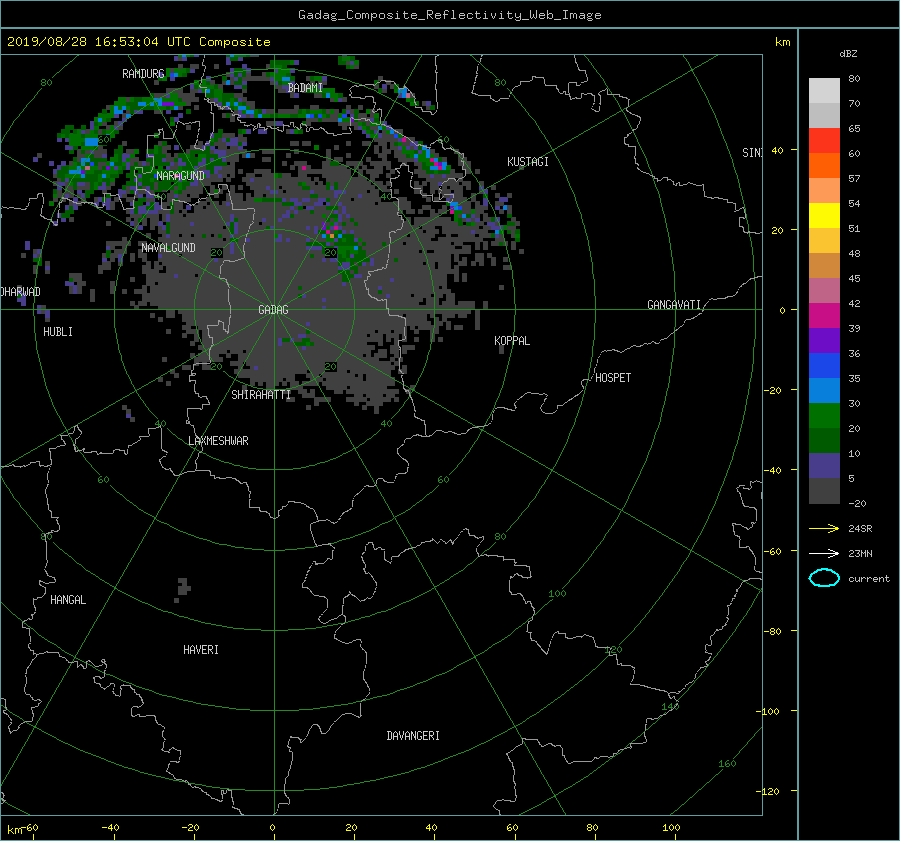The height and width of the screenshot is (841, 900).
Task: Click the NARAGUND town label
Action: pos(180,176)
